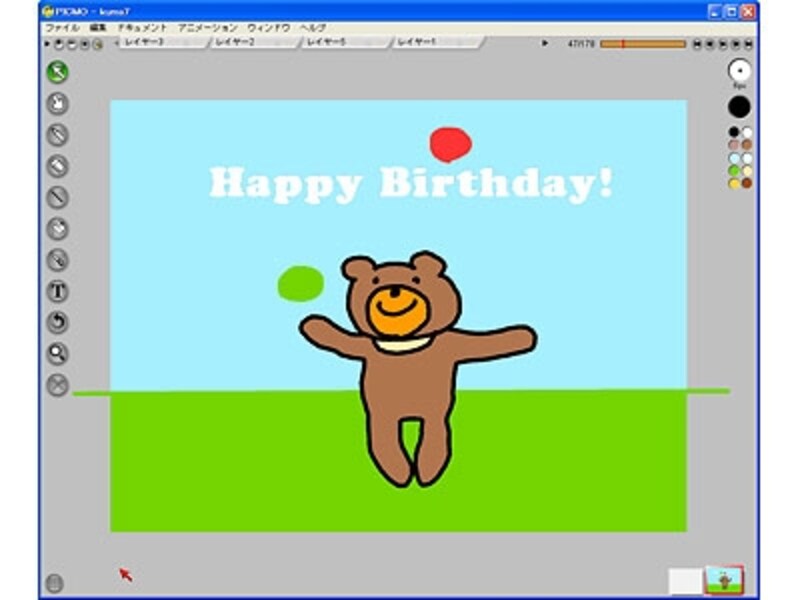Click the Happy Birthday! text on canvas
The width and height of the screenshot is (800, 600).
pyautogui.click(x=411, y=185)
